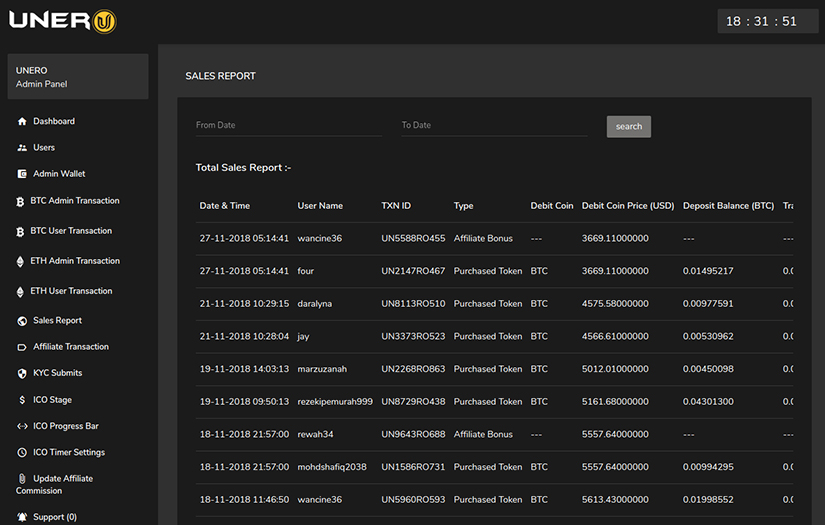Click the Date & Time column header
Screen dimensions: 825x525
pos(225,206)
